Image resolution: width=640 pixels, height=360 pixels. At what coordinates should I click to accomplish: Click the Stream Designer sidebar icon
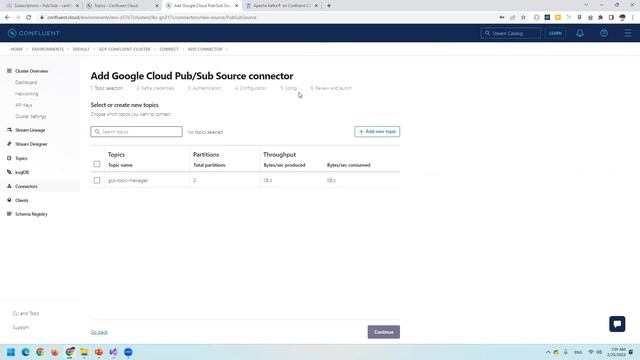pyautogui.click(x=9, y=144)
